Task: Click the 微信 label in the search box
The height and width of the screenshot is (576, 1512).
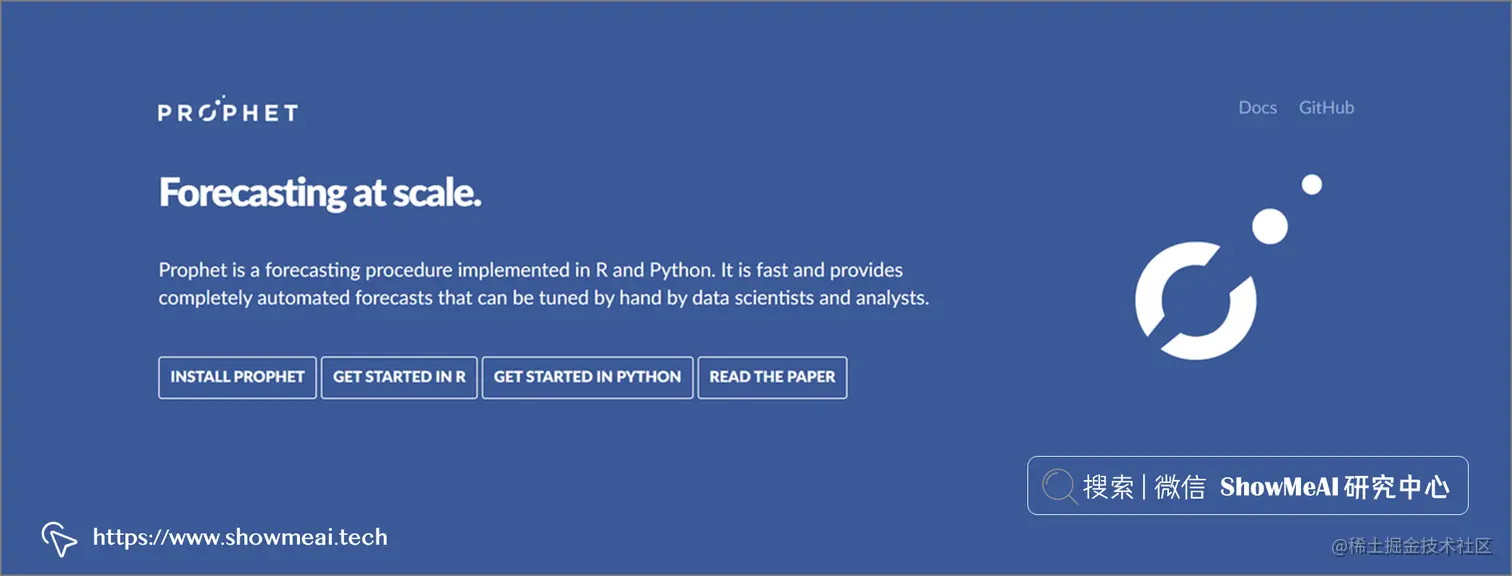Action: coord(1180,487)
